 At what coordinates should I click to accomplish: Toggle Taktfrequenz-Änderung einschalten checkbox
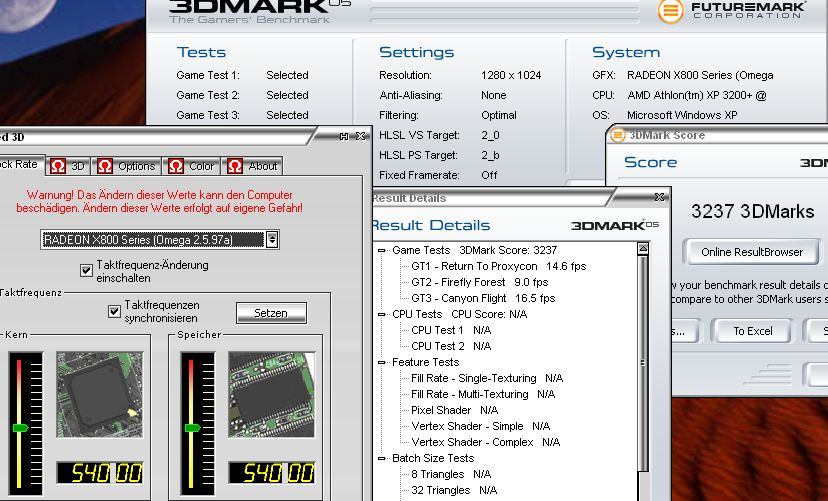(87, 271)
